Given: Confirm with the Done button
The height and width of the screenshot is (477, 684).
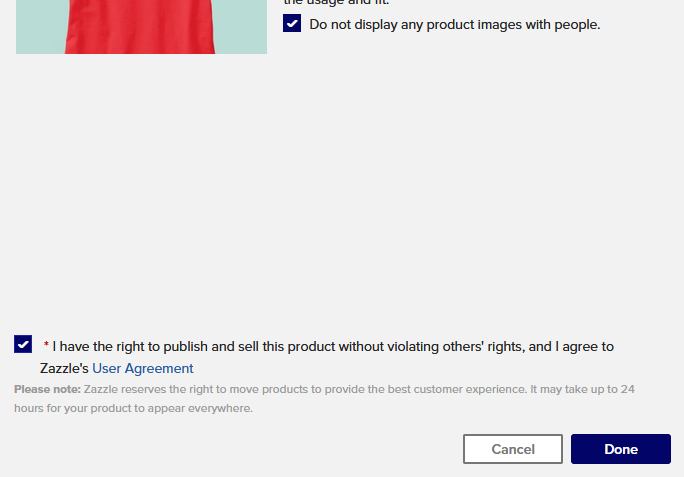Looking at the screenshot, I should 621,449.
